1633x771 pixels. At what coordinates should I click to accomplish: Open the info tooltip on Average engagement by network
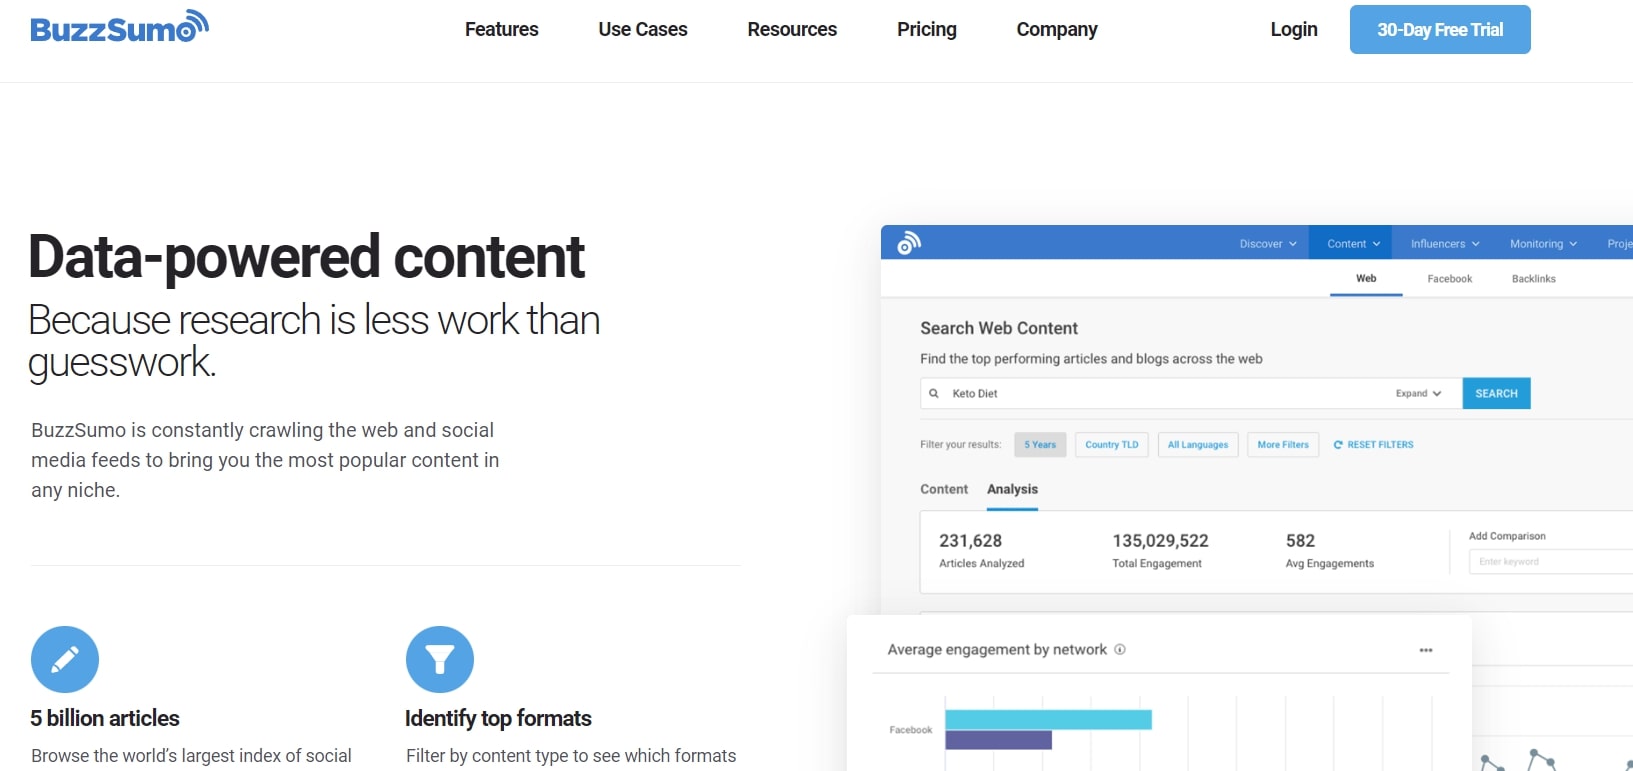(1122, 649)
